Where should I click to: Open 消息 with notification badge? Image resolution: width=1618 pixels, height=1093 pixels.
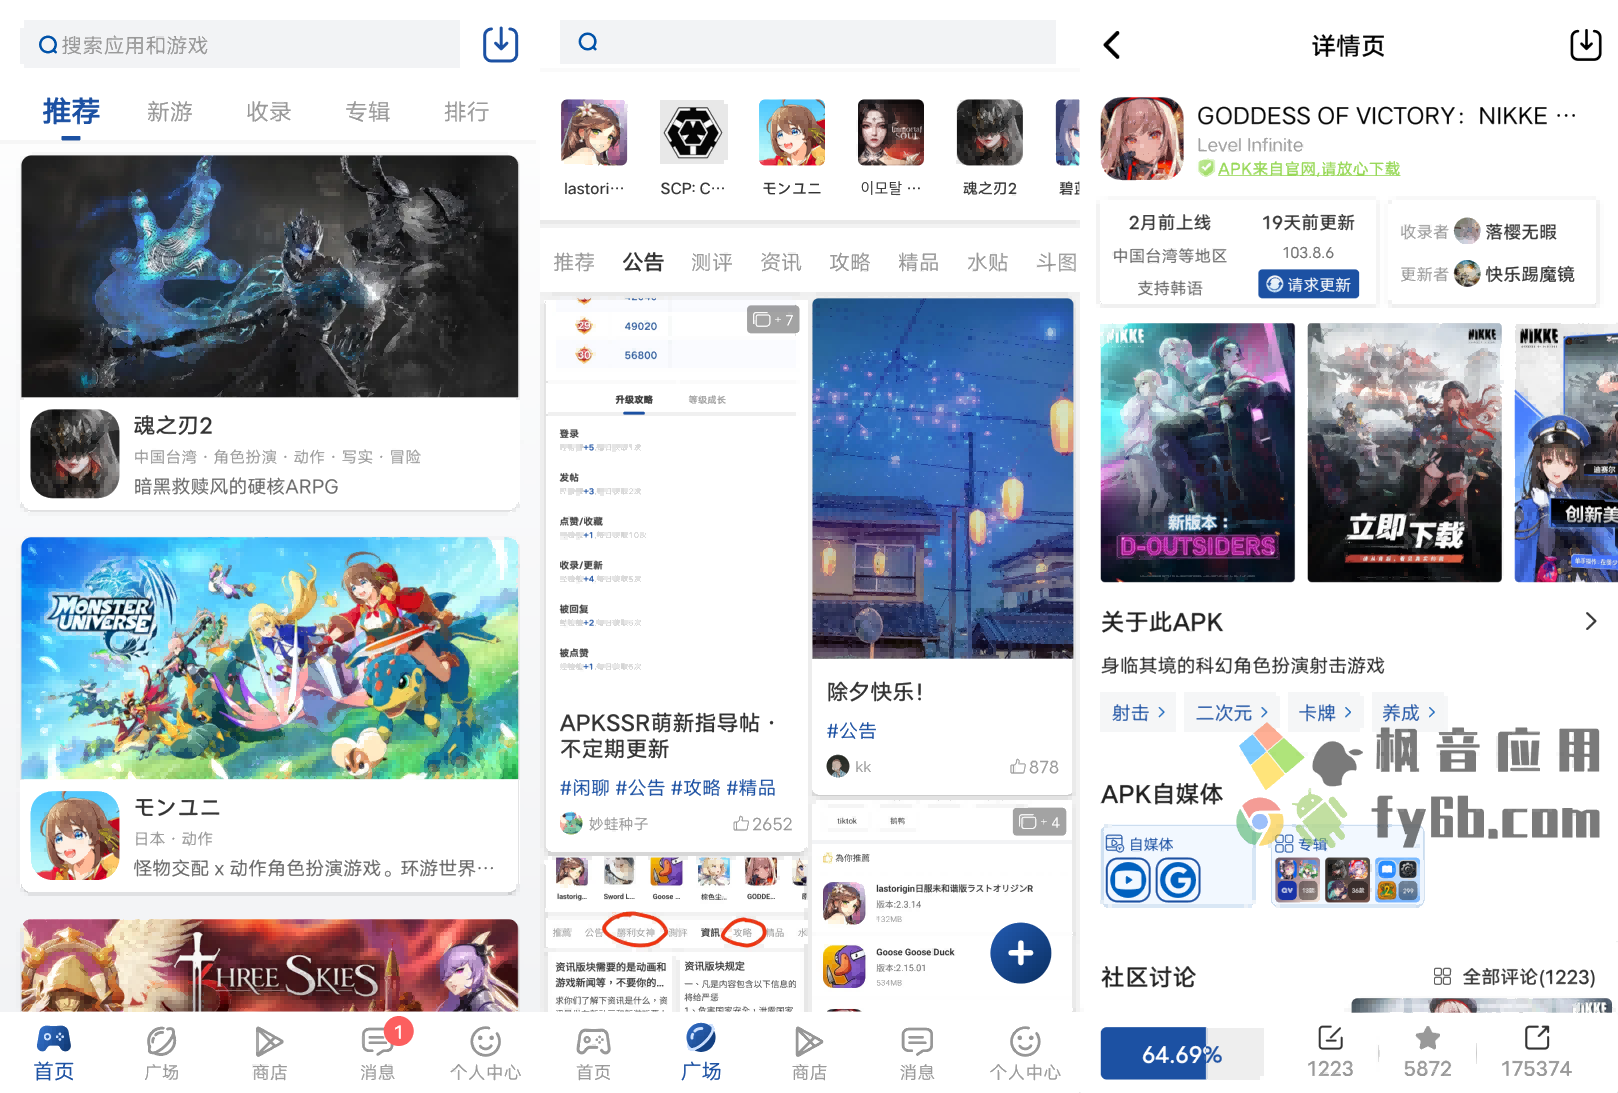[x=378, y=1053]
